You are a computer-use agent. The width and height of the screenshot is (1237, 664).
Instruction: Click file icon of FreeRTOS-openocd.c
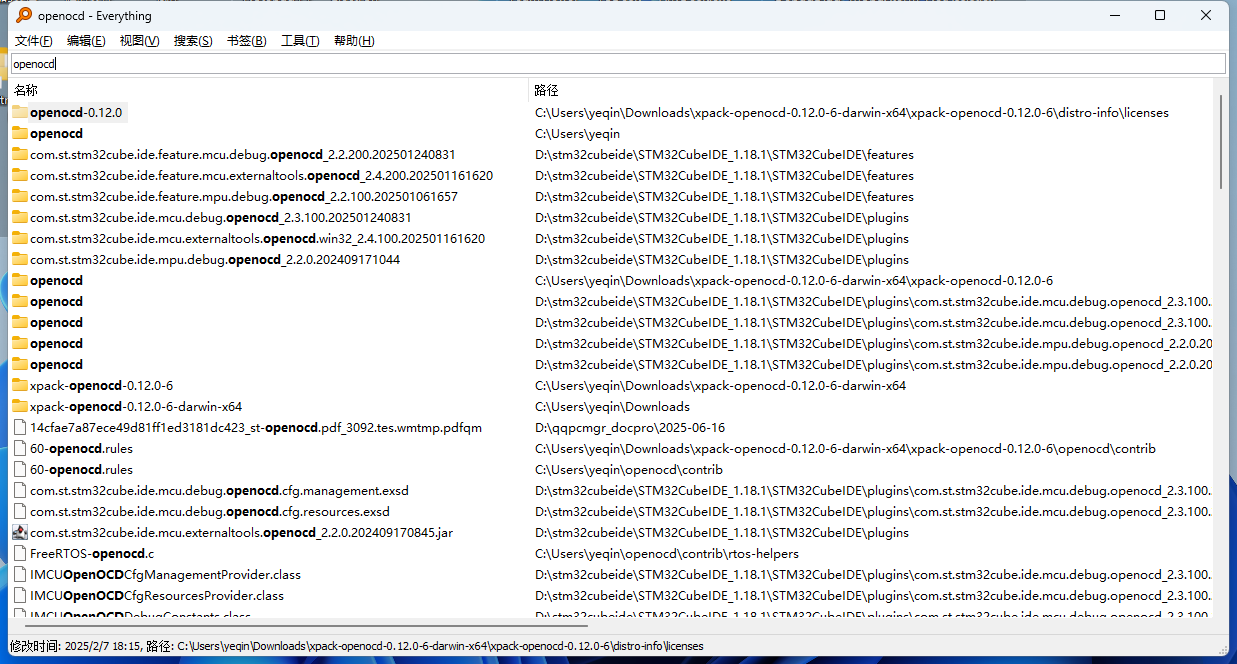point(20,553)
